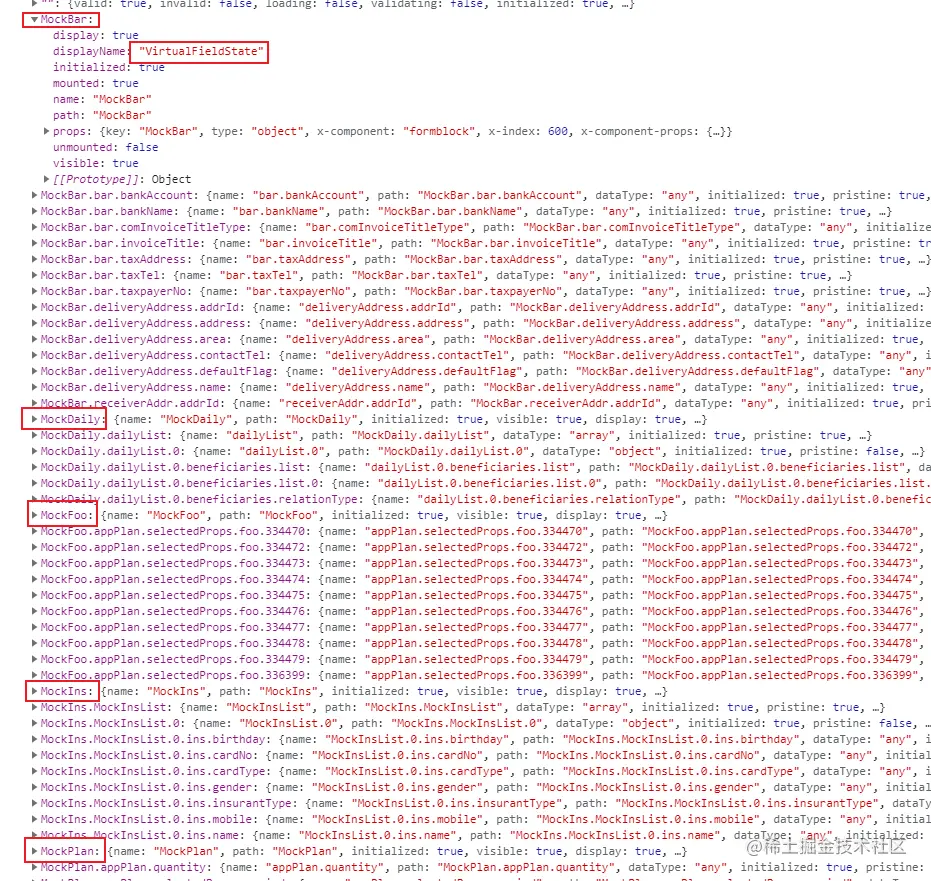Expand MockFoo.appPlan.selectedProps.foo.334477 entry

pyautogui.click(x=34, y=628)
